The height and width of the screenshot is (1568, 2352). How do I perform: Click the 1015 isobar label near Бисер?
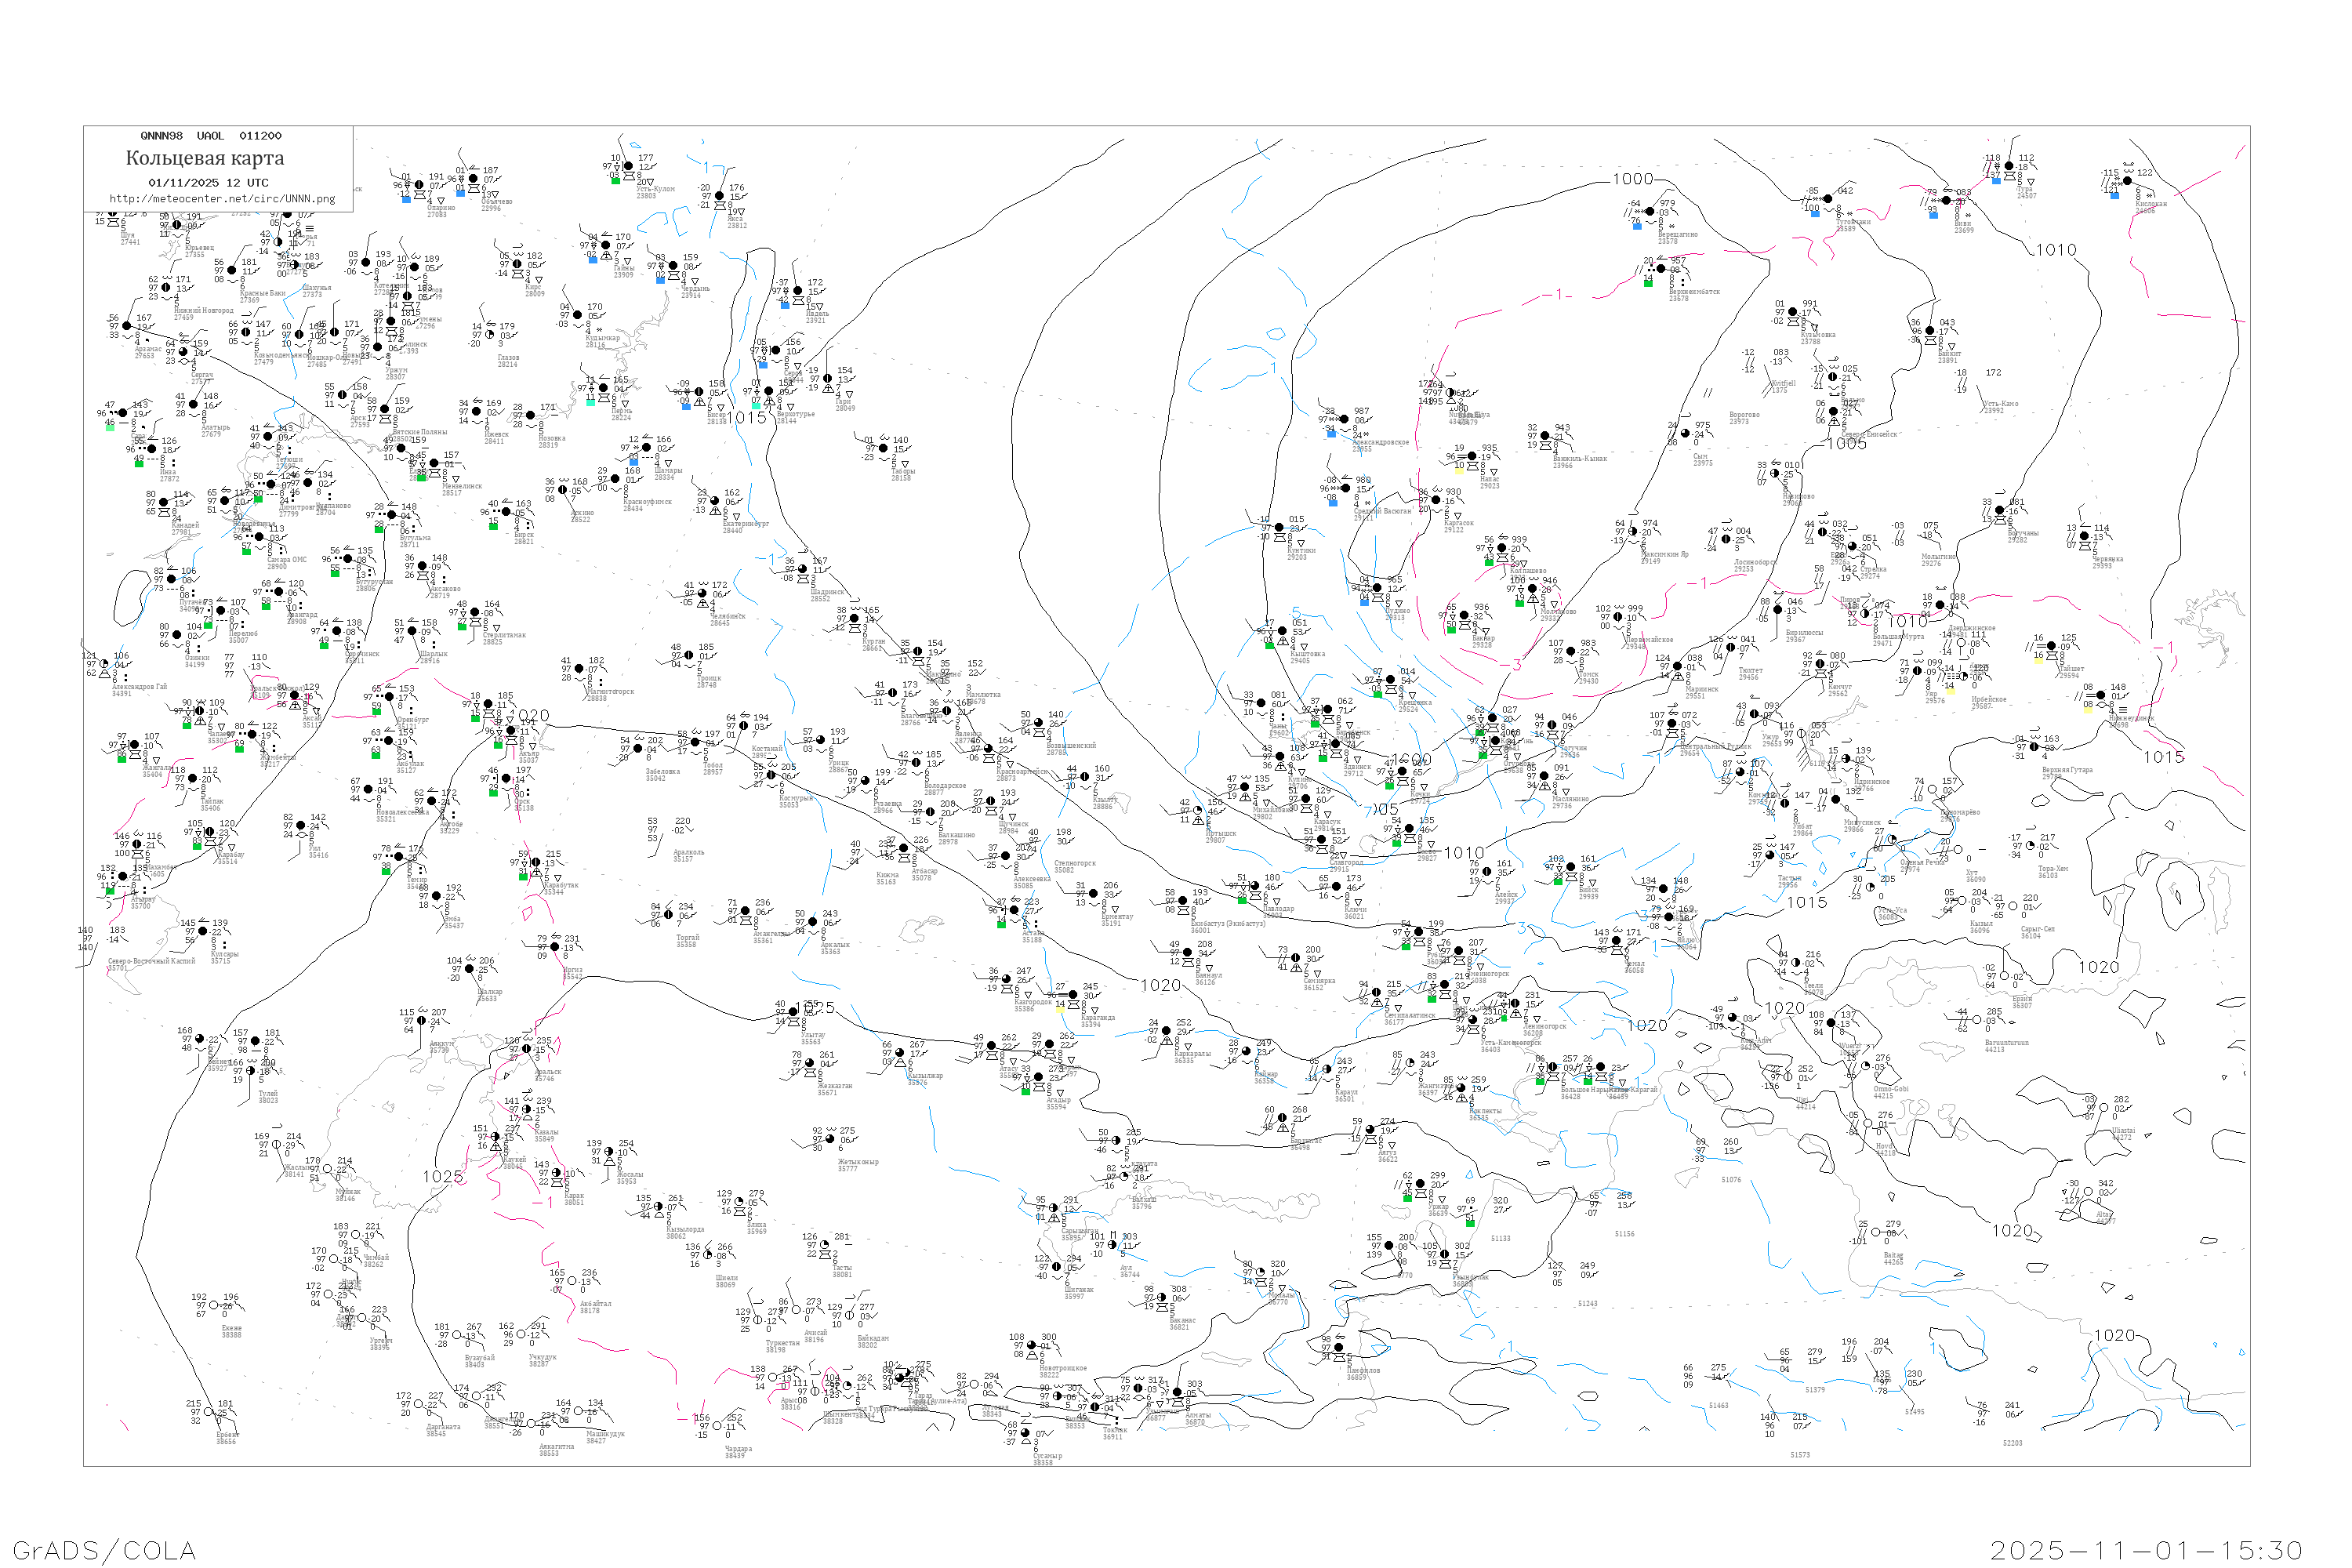point(746,418)
